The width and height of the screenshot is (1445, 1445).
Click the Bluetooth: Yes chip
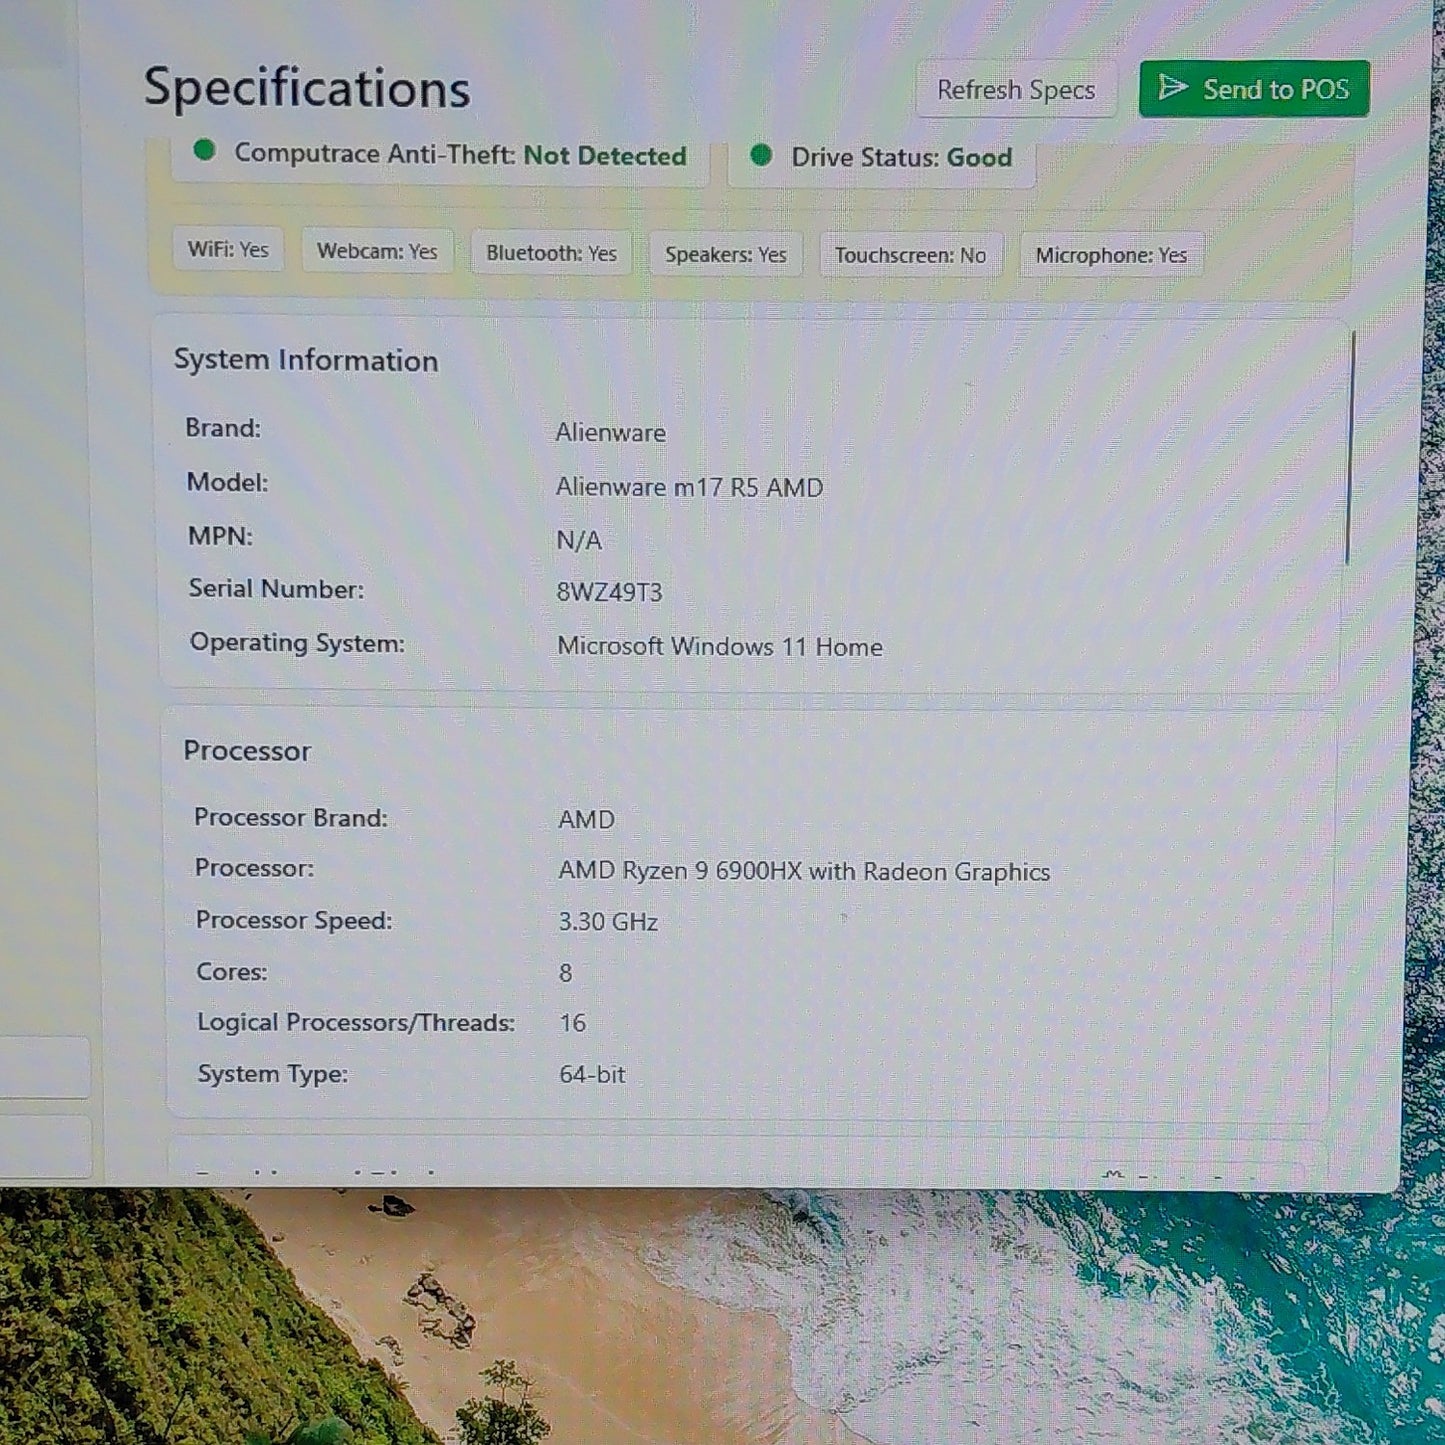pos(551,253)
